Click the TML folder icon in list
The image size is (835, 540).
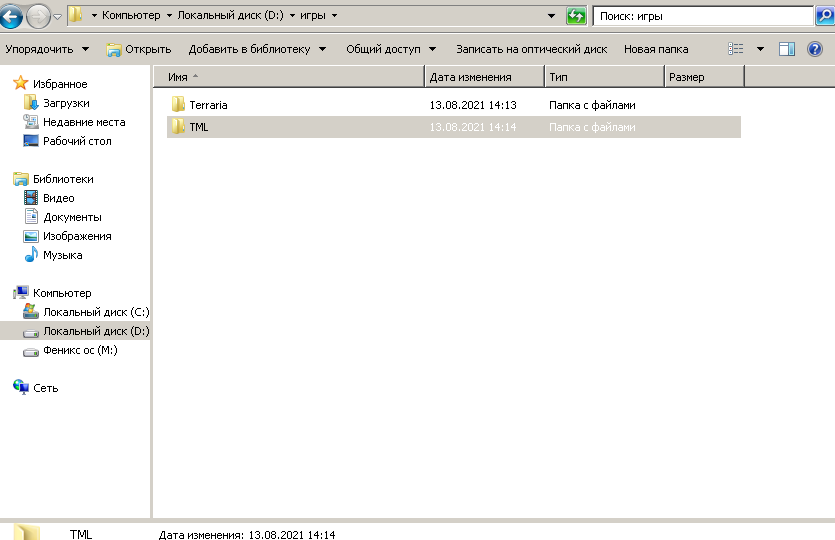(x=178, y=127)
